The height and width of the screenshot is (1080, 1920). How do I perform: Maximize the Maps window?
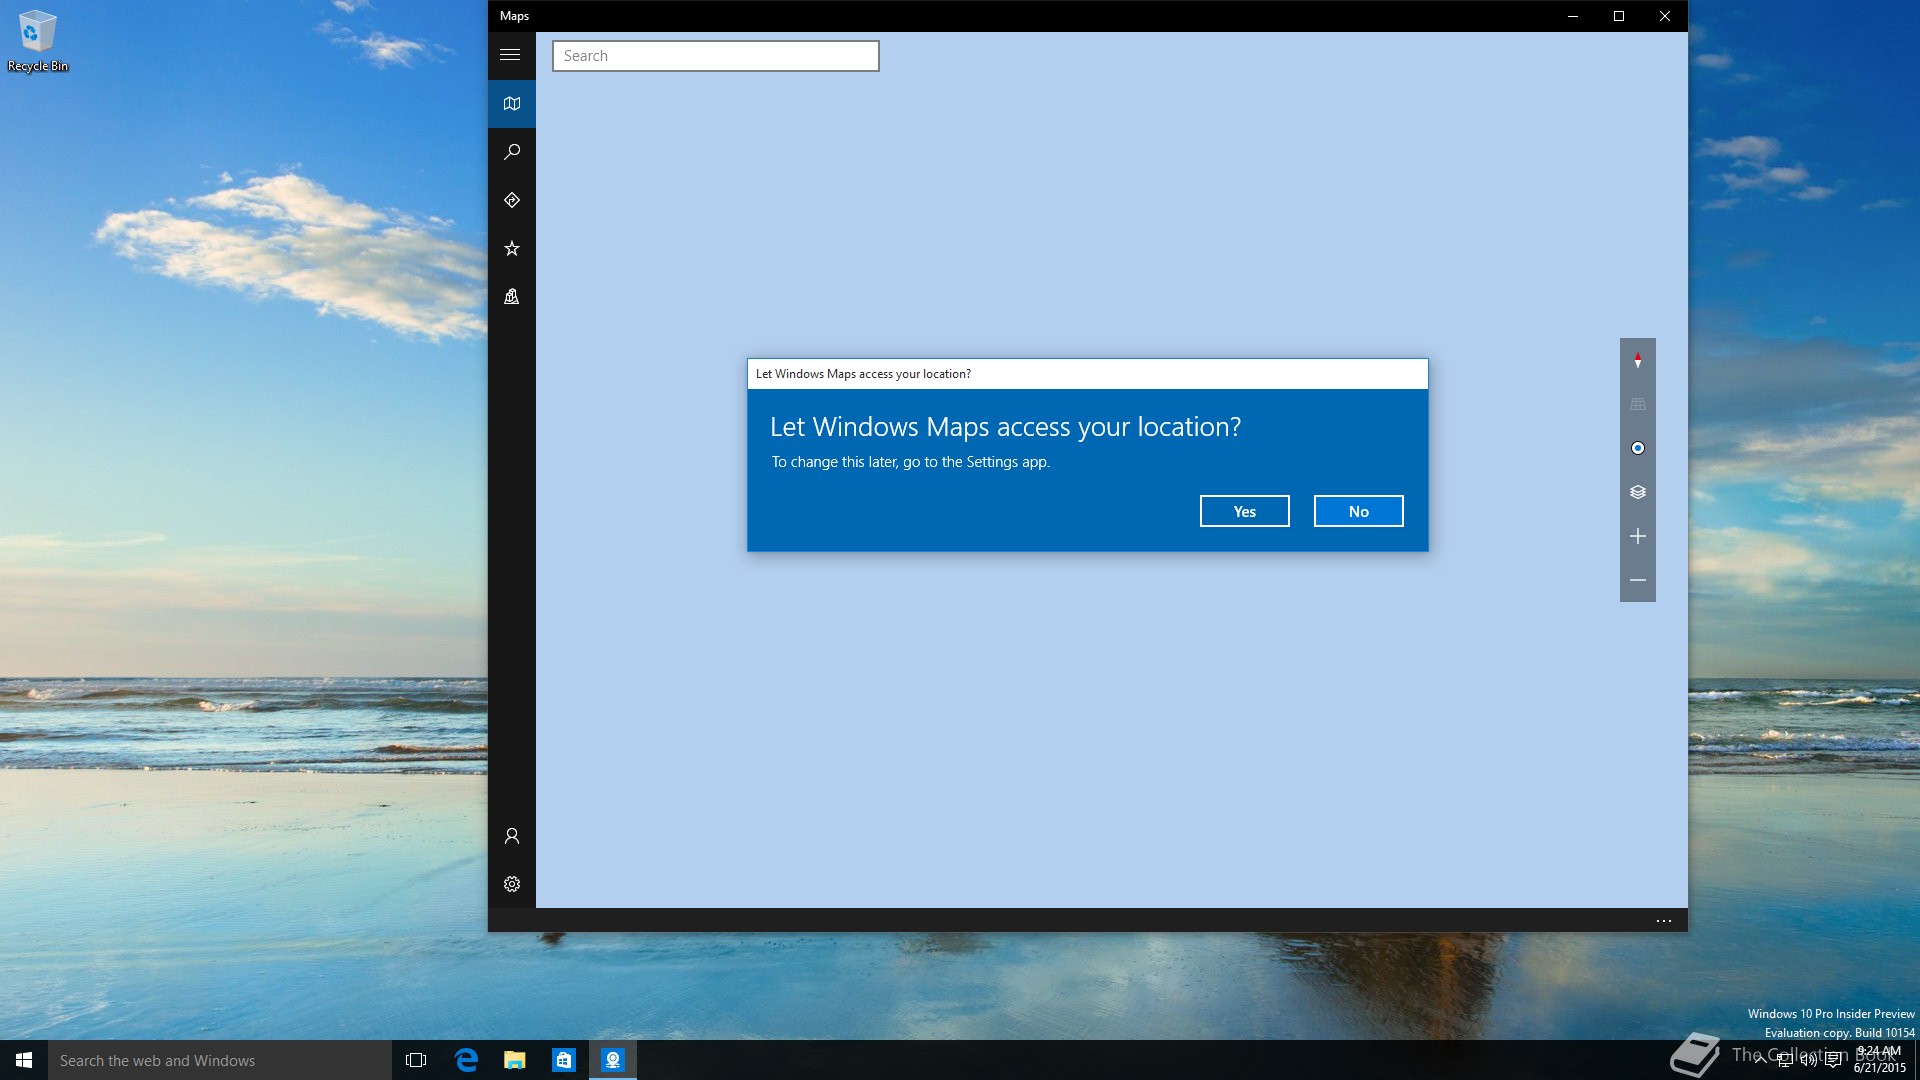[1619, 16]
